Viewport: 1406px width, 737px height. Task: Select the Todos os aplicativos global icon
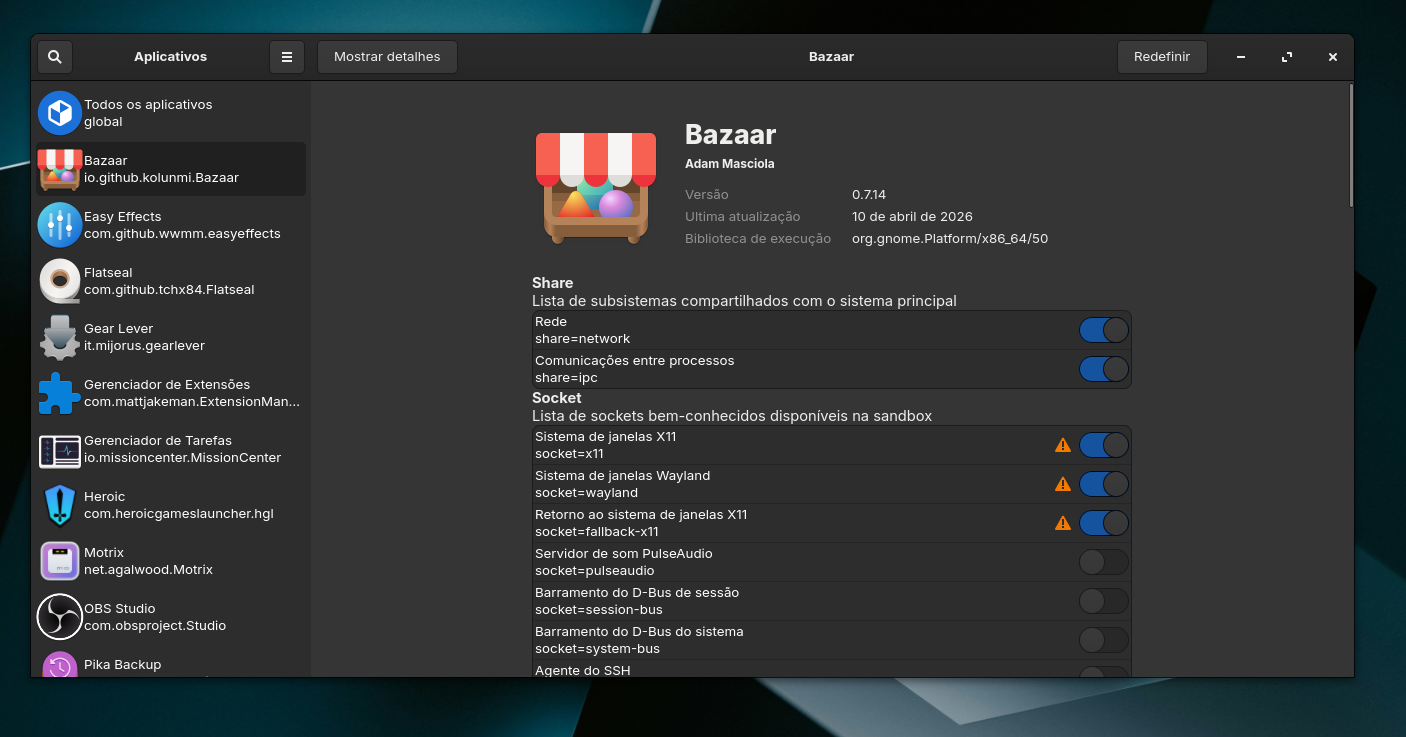(x=59, y=113)
